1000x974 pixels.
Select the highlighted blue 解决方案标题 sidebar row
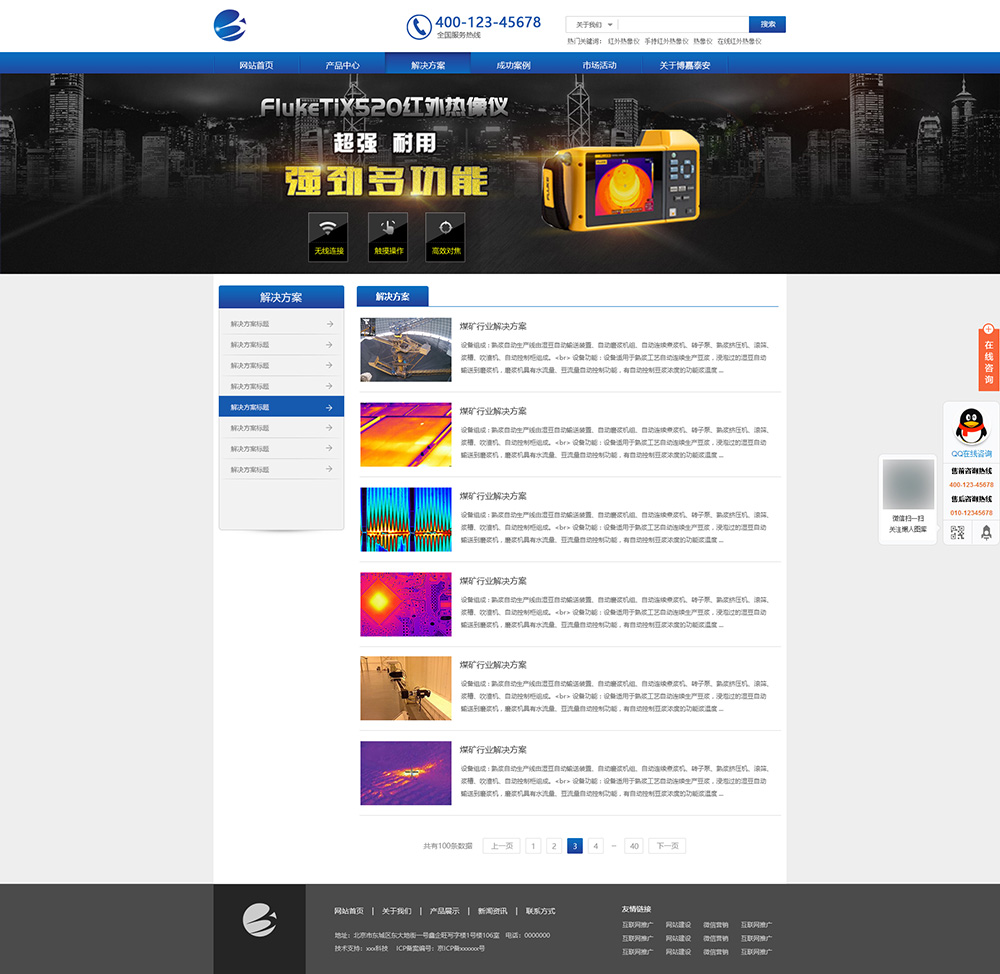tap(281, 407)
